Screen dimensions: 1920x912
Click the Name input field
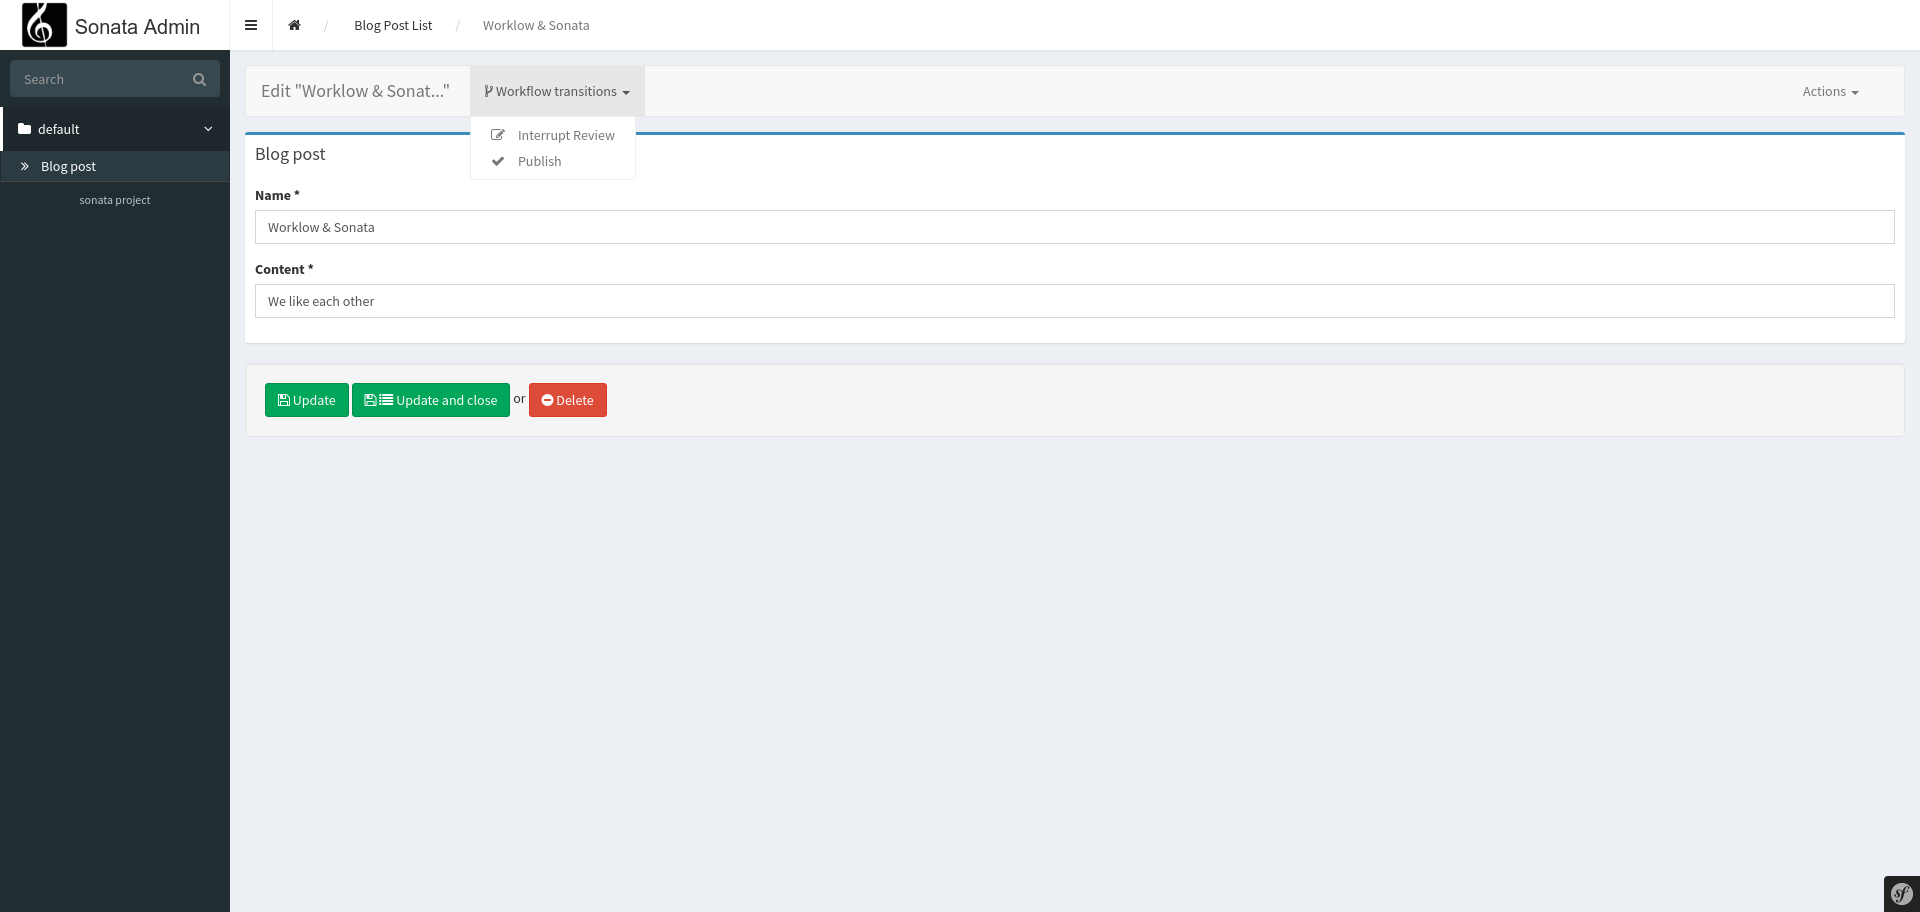point(1074,227)
